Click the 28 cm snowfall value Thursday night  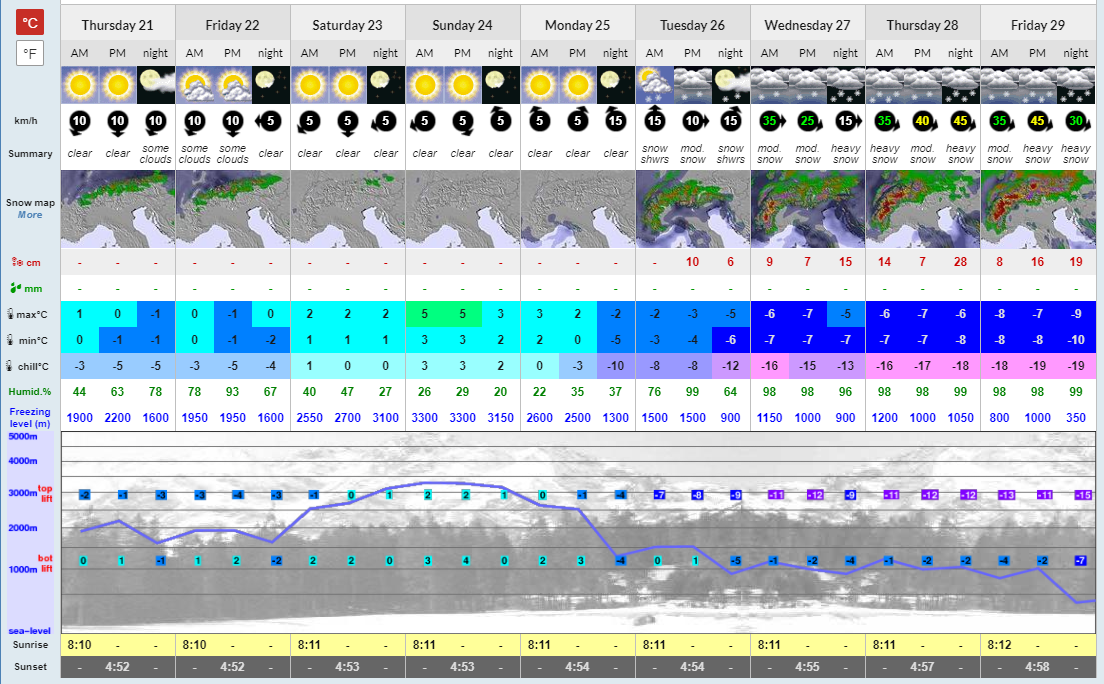tap(960, 262)
